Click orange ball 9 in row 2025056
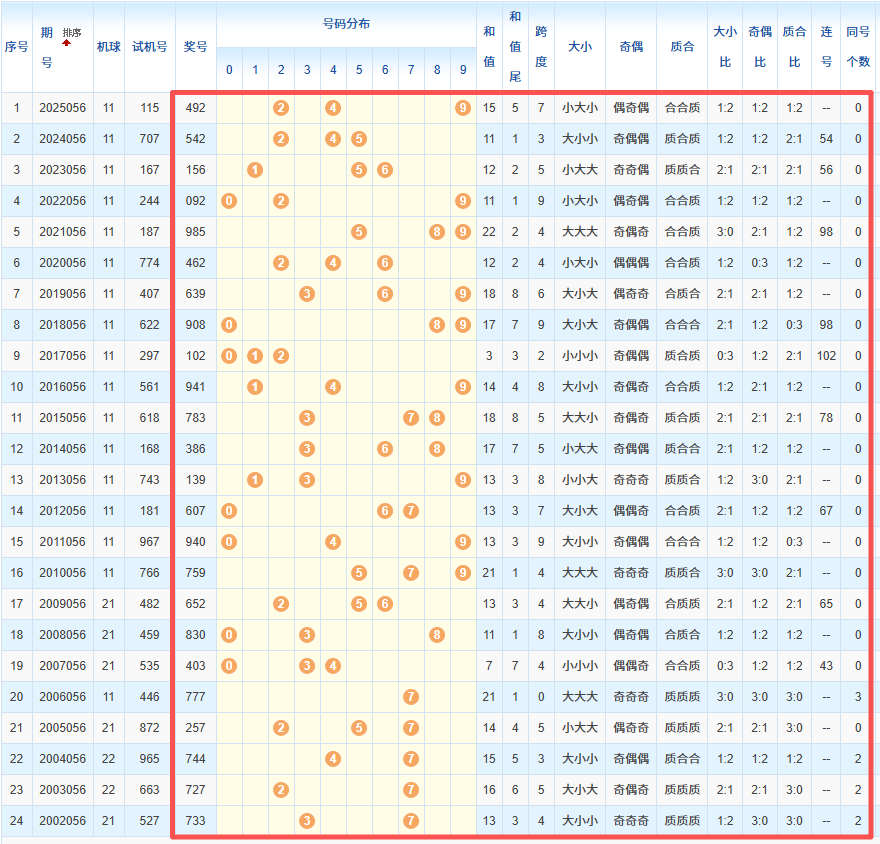Viewport: 880px width, 844px height. click(x=462, y=108)
